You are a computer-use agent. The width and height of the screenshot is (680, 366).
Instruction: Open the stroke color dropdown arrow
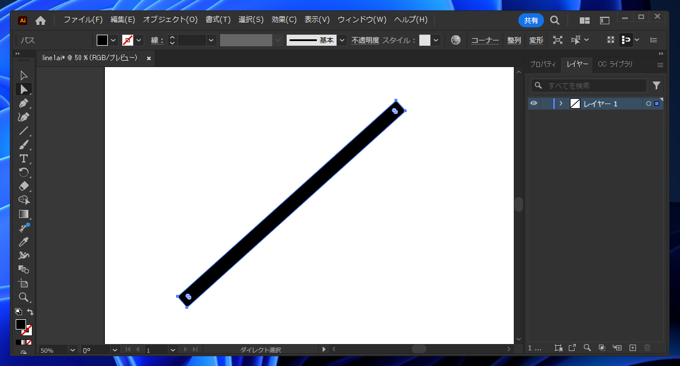coord(139,40)
